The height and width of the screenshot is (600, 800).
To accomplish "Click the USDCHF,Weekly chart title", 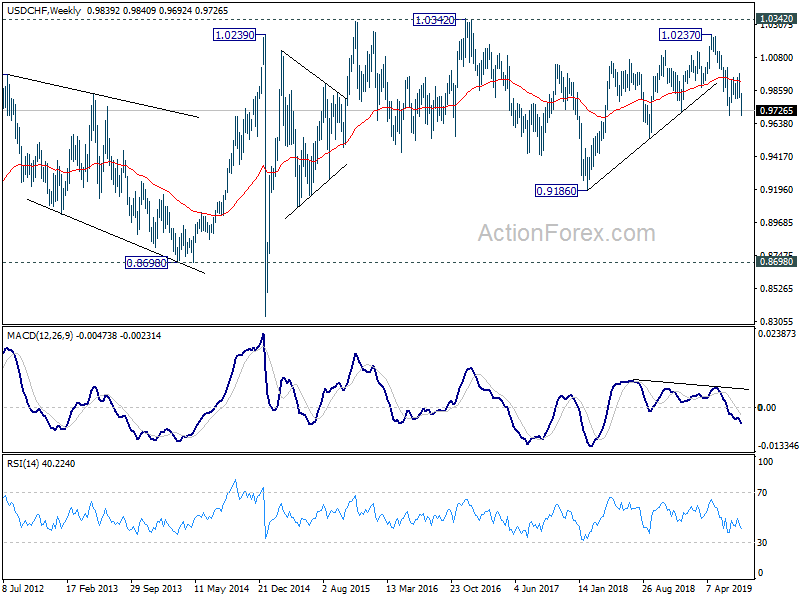I will click(44, 10).
